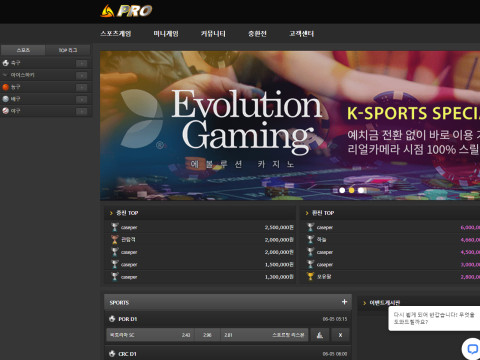This screenshot has width=480, height=360.
Task: Open the 커뮤니티 menu
Action: tap(213, 34)
